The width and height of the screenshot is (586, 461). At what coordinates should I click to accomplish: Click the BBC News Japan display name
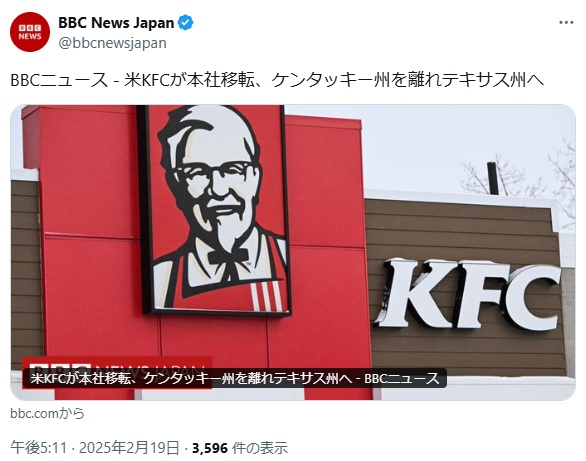[x=116, y=23]
